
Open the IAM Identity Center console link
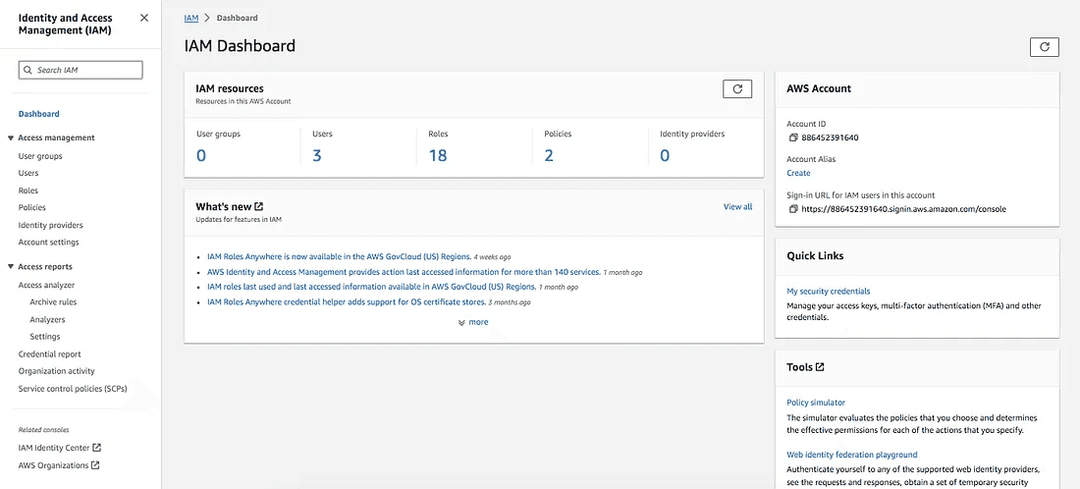[x=54, y=448]
